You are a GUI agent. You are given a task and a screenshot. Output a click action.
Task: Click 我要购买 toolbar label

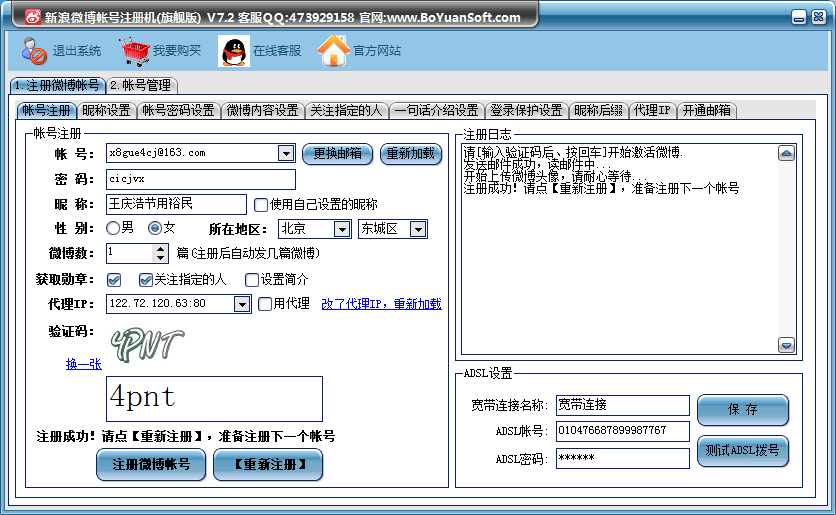pos(177,51)
